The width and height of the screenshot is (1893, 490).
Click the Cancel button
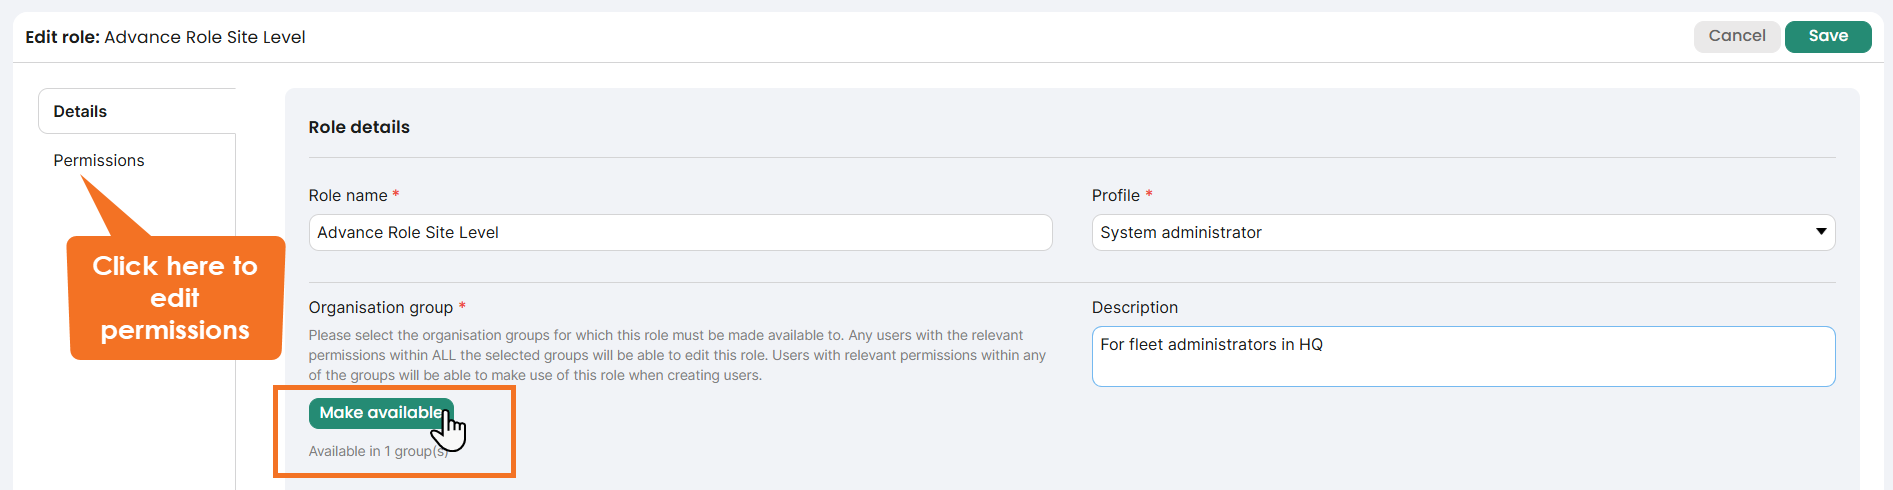click(x=1737, y=36)
